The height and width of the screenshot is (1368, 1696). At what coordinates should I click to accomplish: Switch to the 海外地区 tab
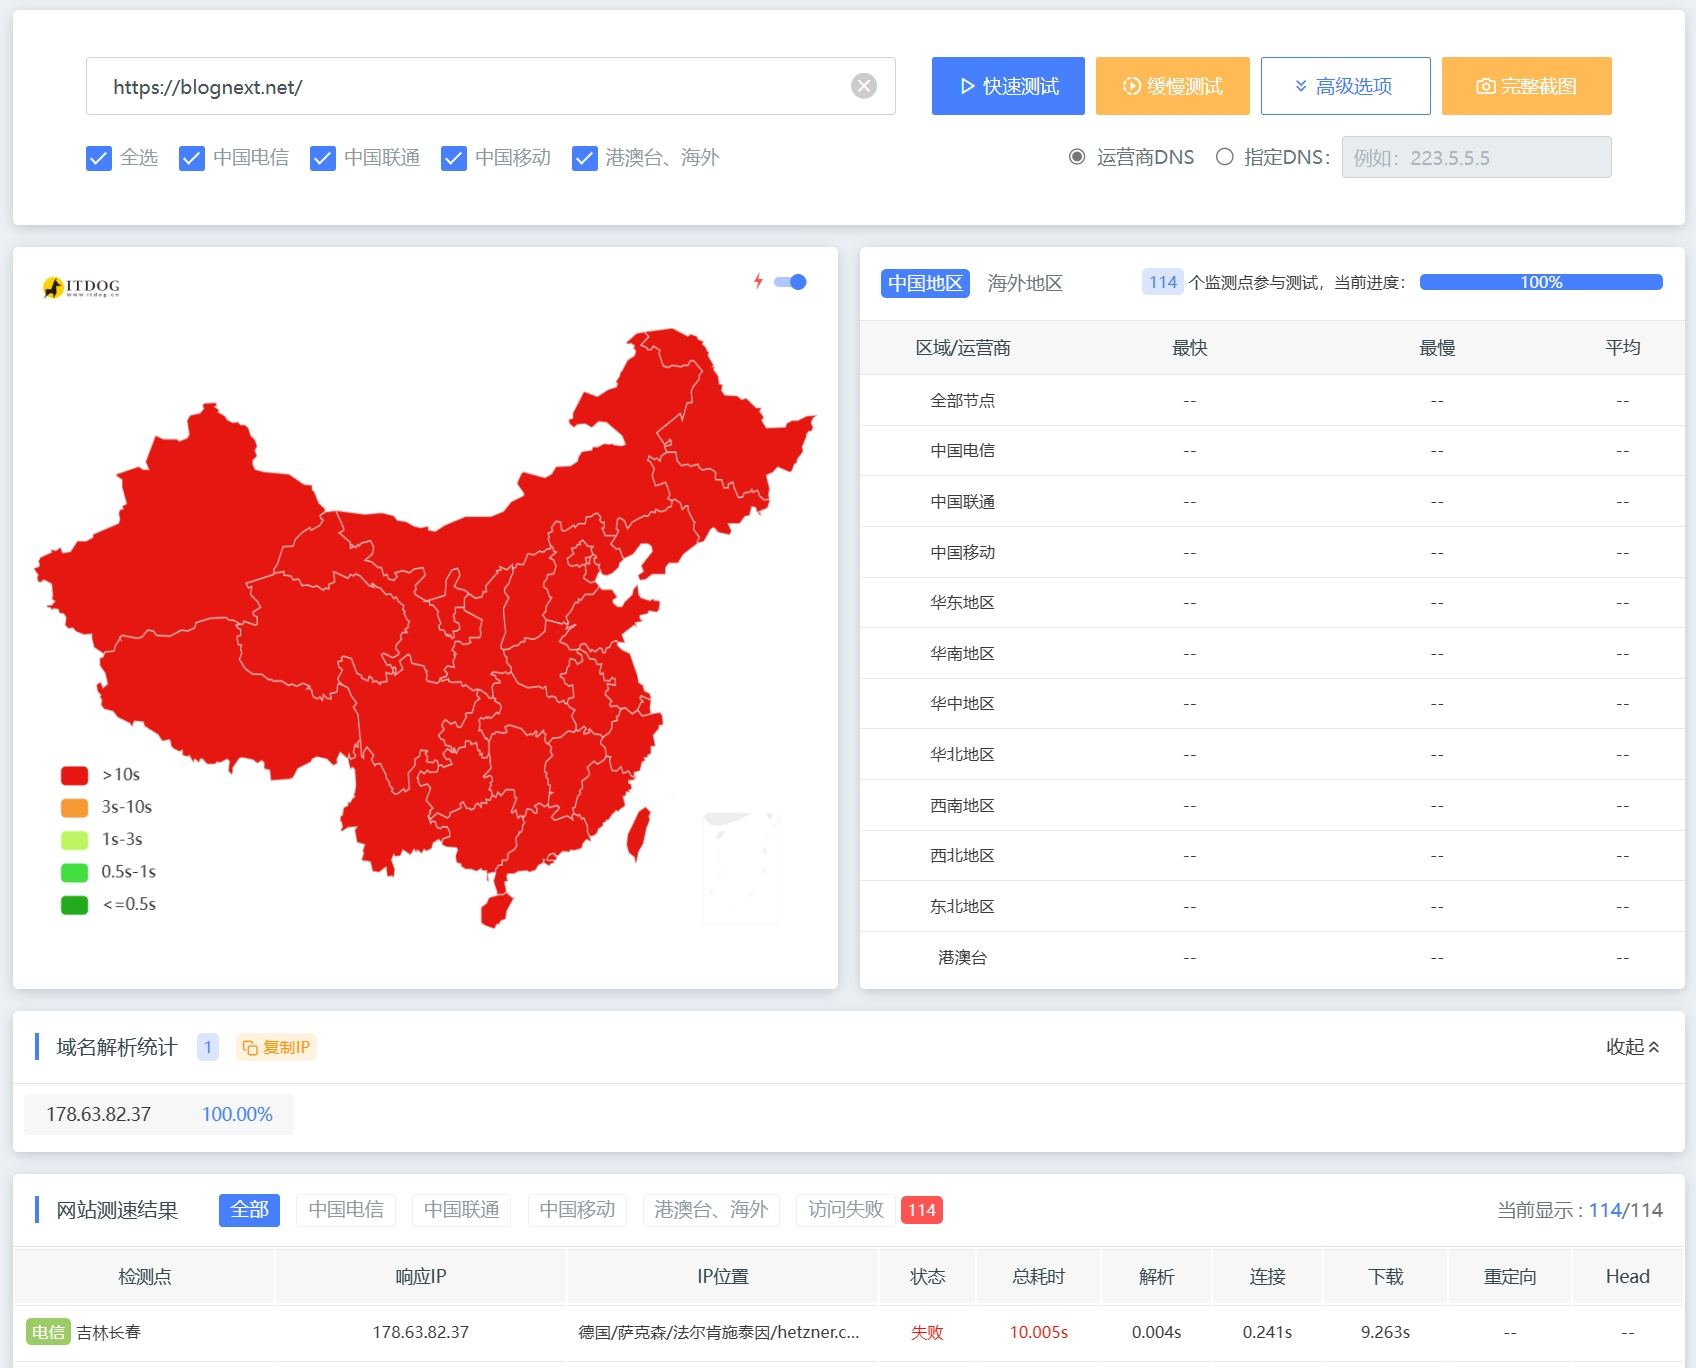point(1024,283)
